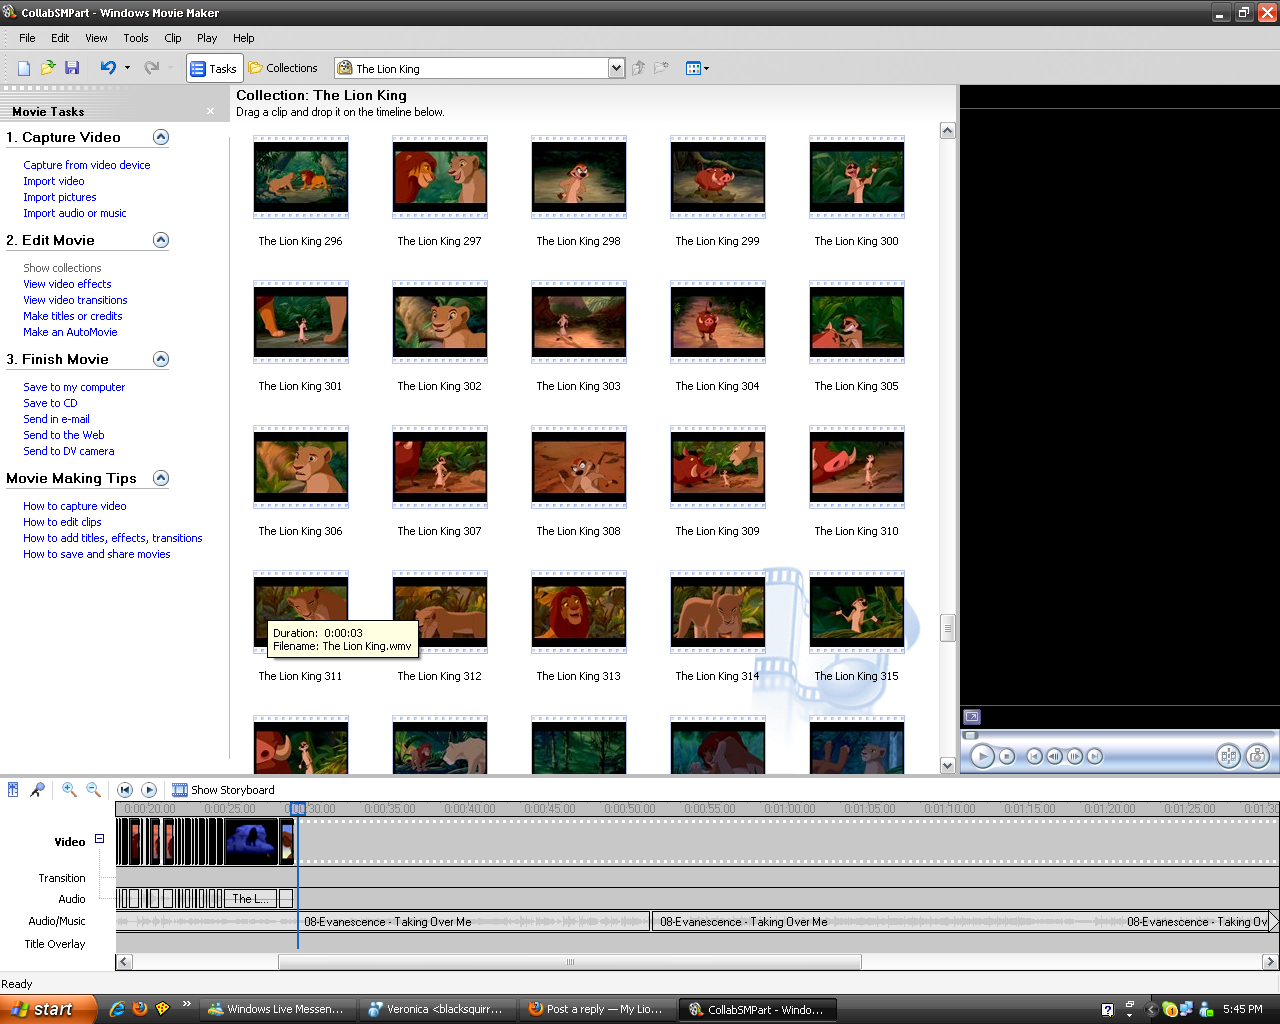The image size is (1280, 1024).
Task: Open the Narrate Timeline microphone tool
Action: (x=37, y=790)
